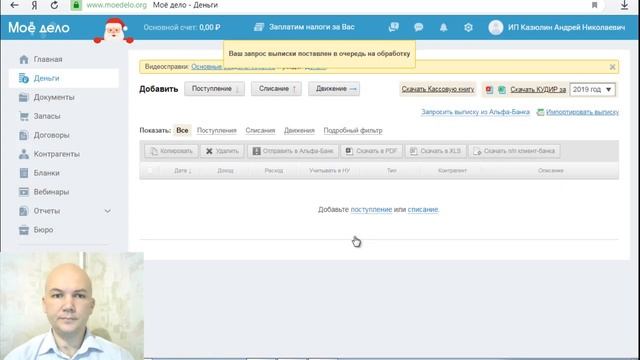
Task: Add a Поступление entry
Action: [214, 89]
